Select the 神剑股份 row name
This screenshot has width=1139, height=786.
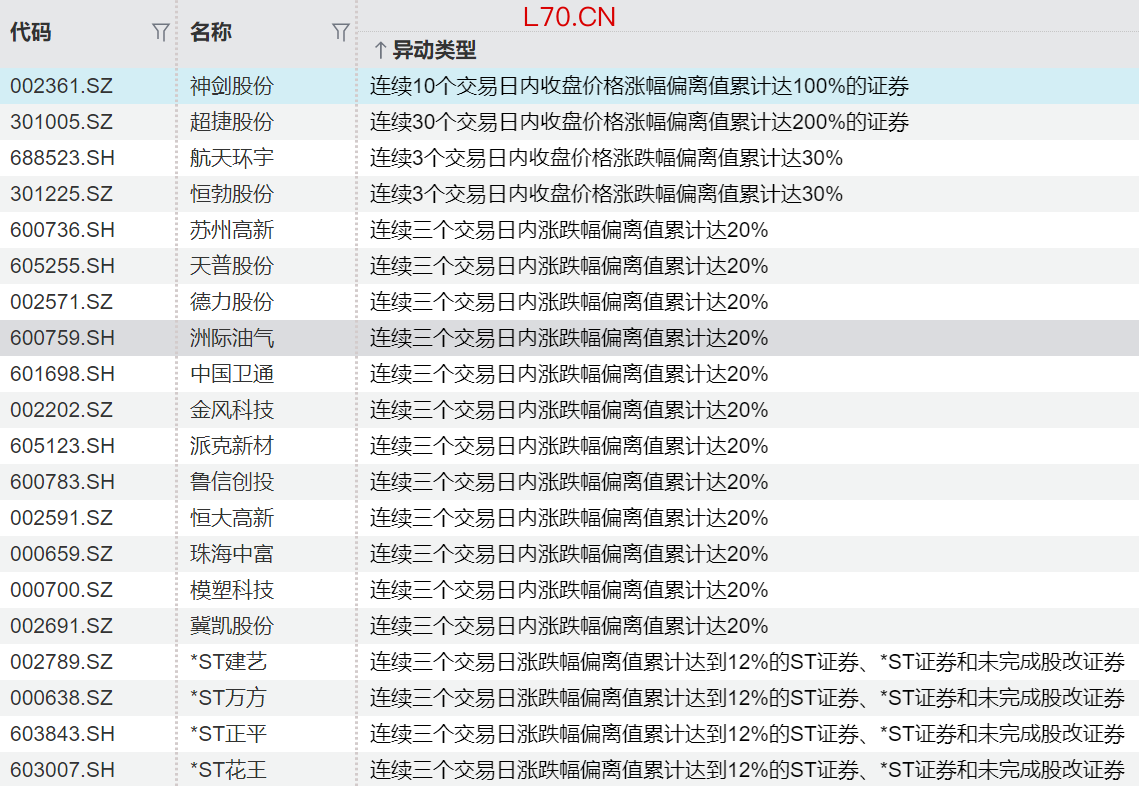pyautogui.click(x=232, y=86)
